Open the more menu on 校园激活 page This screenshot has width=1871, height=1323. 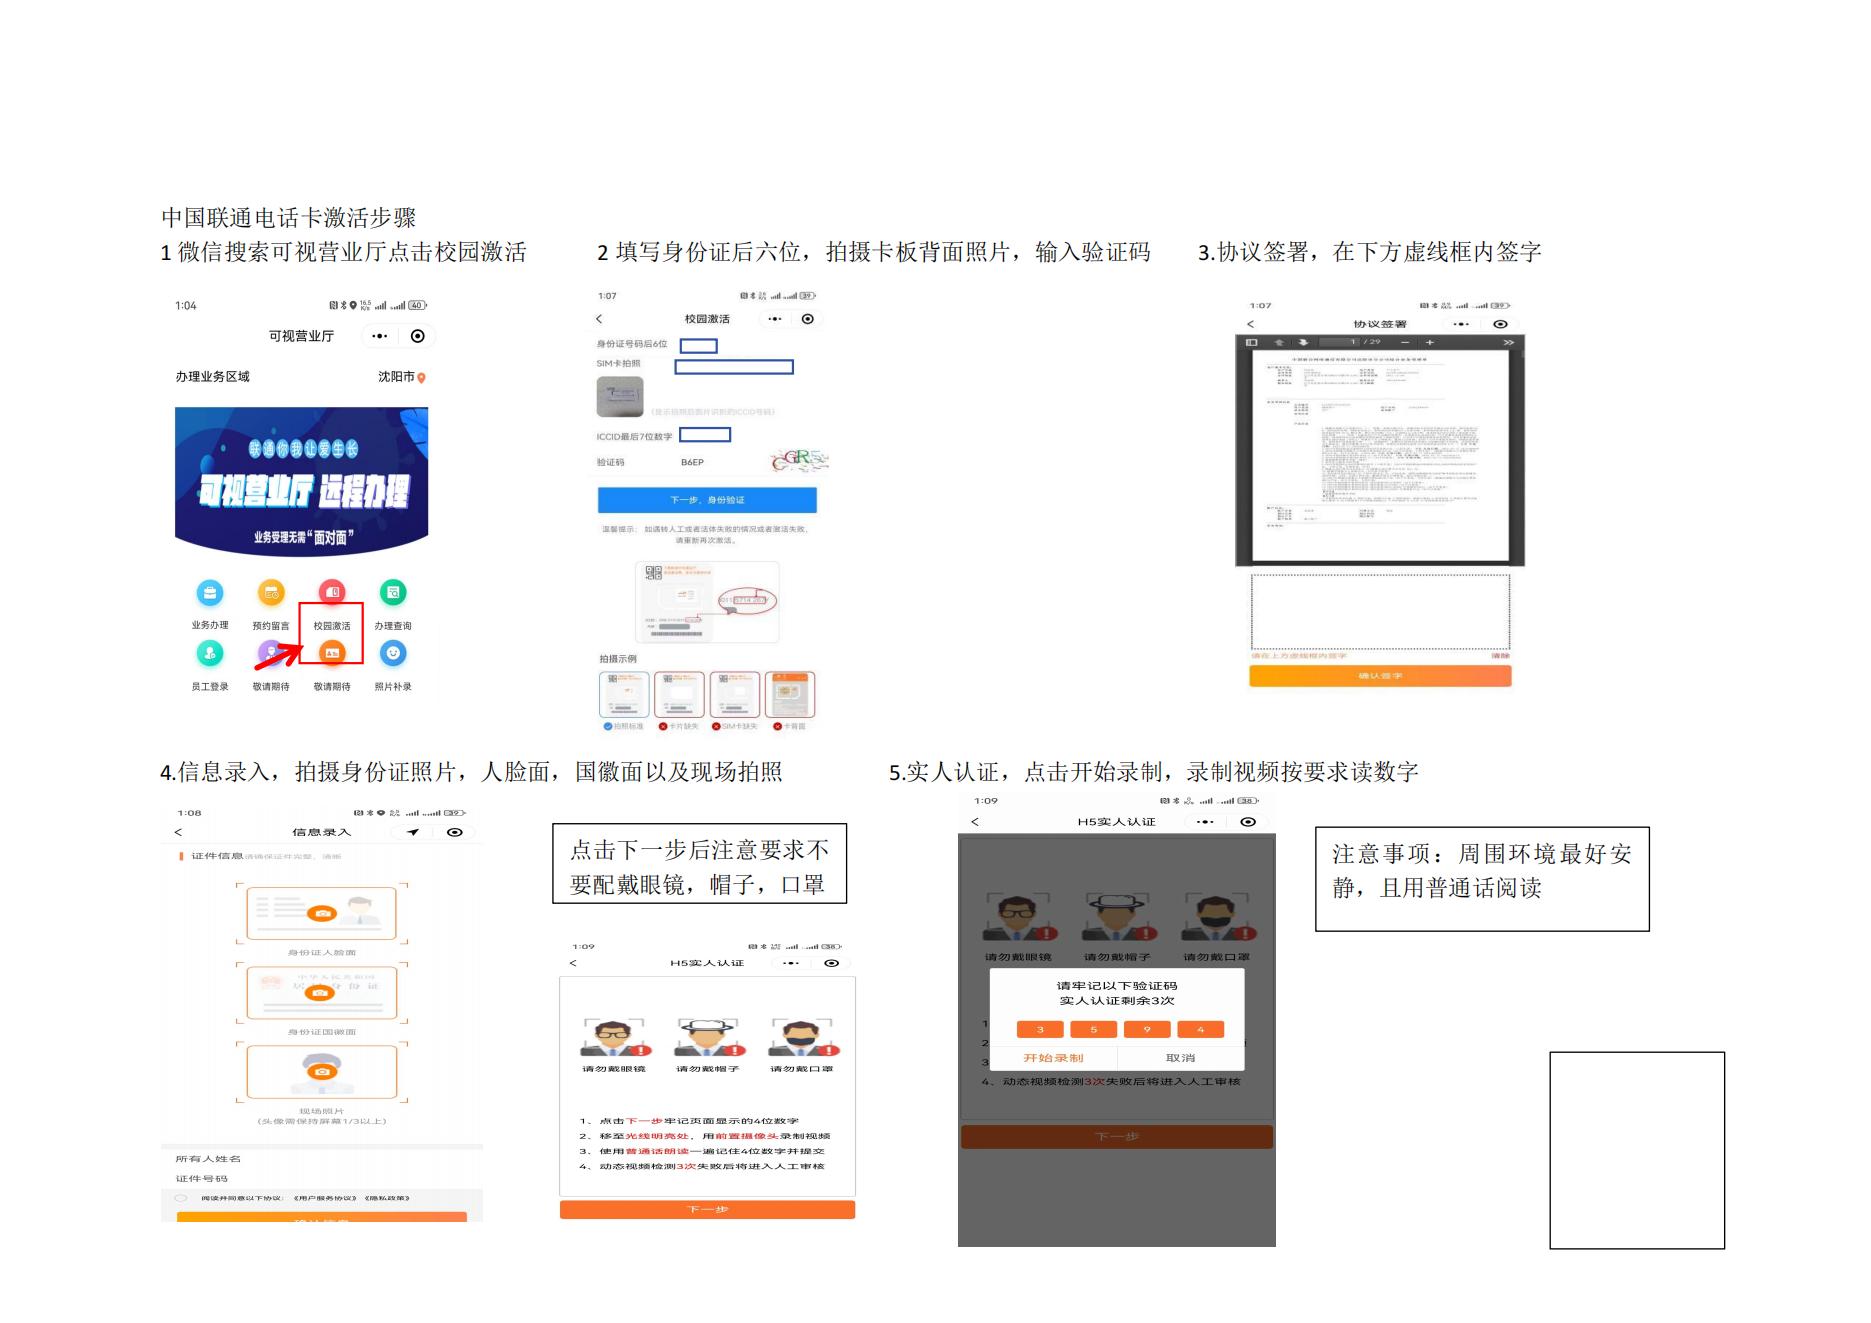pos(774,319)
